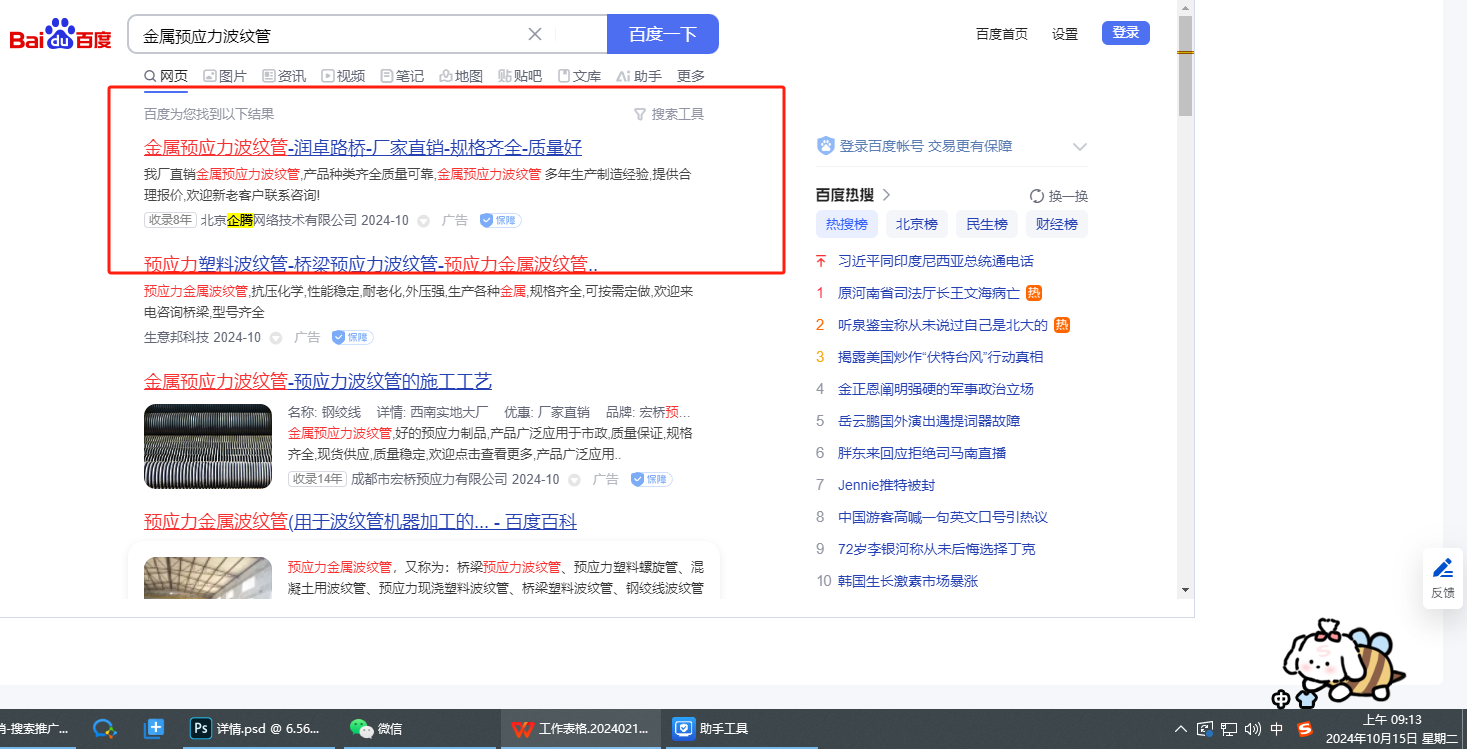Select the 北京榜 hot list tab
Screen dimensions: 1467x749
point(916,224)
